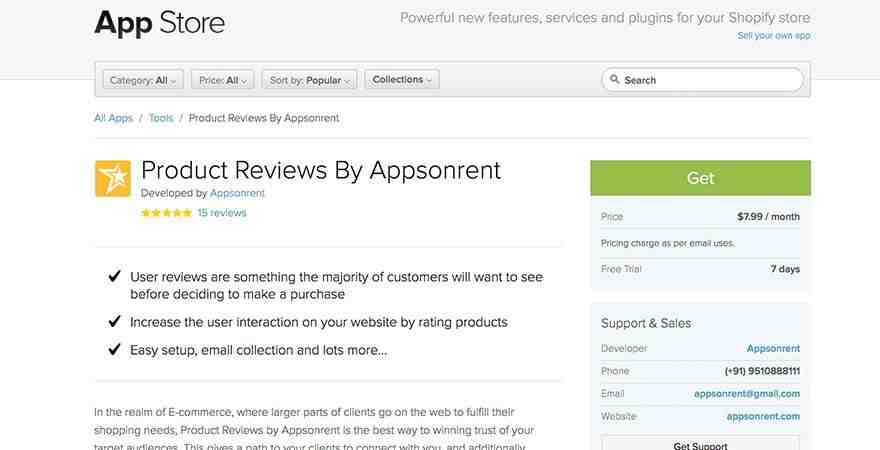Image resolution: width=880 pixels, height=450 pixels.
Task: Click the 7 days free trial value
Action: [x=785, y=269]
